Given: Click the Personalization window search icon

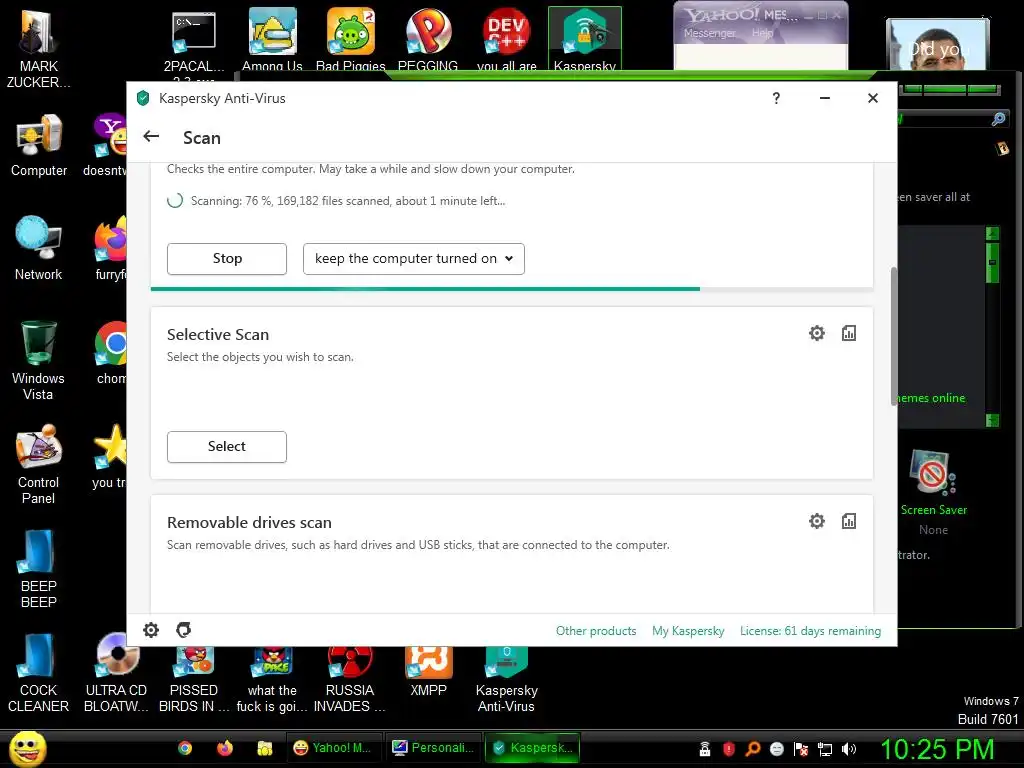Looking at the screenshot, I should (998, 119).
